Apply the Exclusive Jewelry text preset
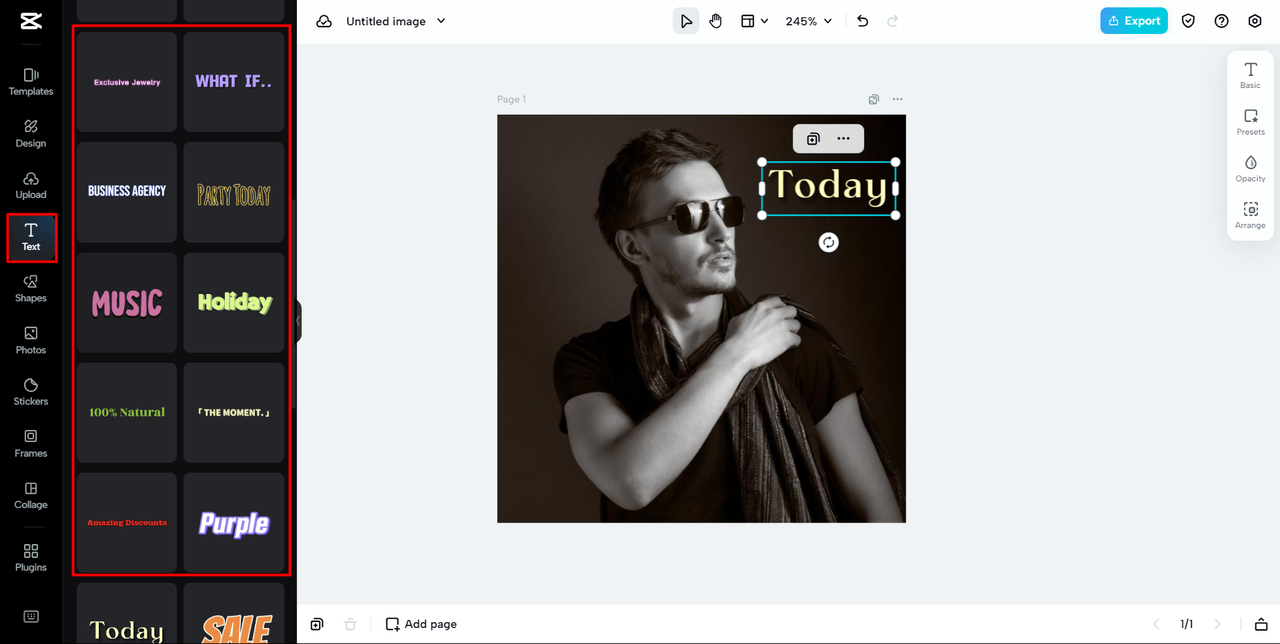The image size is (1280, 644). click(x=127, y=82)
